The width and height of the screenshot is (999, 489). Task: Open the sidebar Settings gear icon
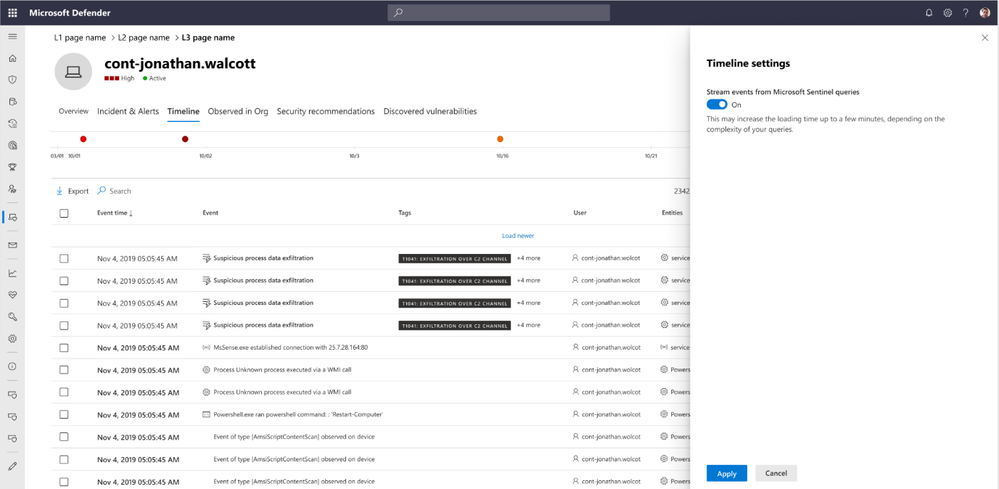(x=12, y=339)
